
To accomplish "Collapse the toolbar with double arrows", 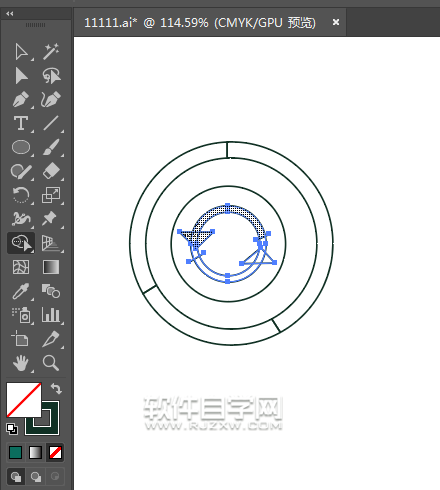I will [x=10, y=14].
